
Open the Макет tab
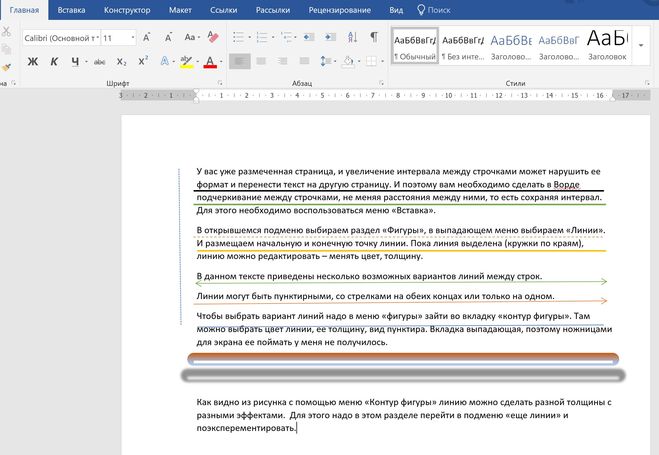point(180,10)
